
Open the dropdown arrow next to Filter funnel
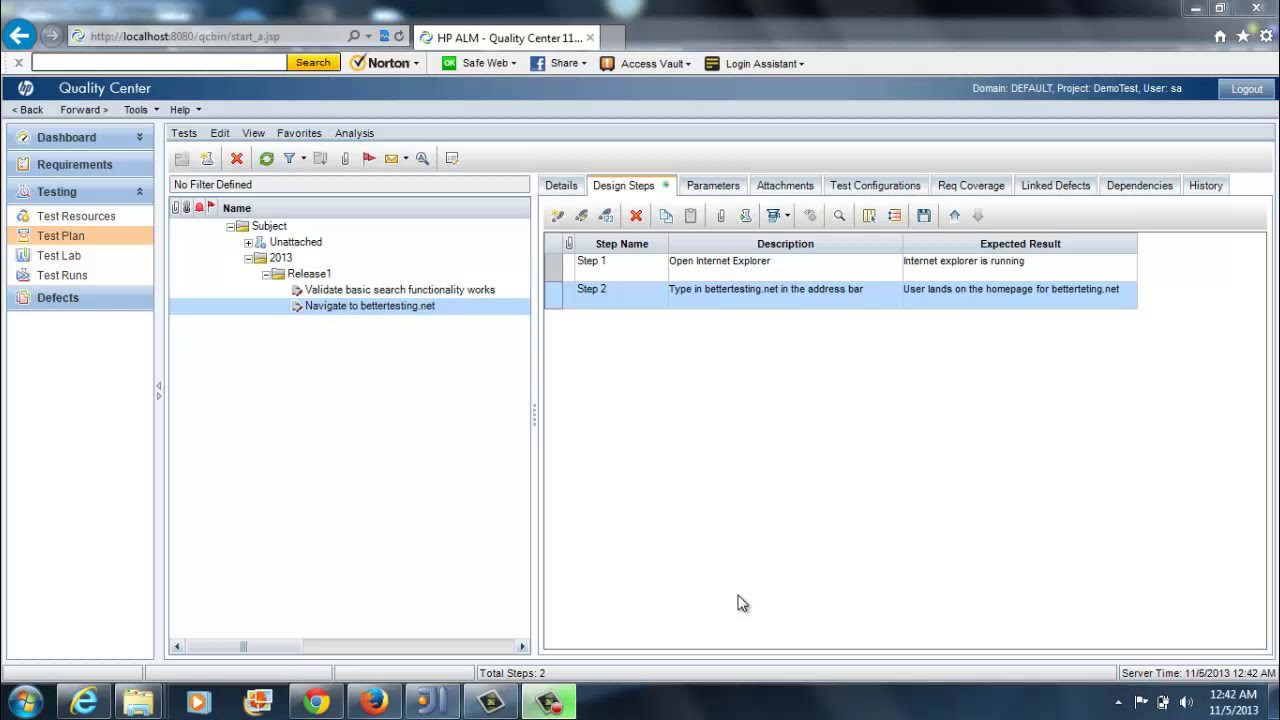(303, 158)
